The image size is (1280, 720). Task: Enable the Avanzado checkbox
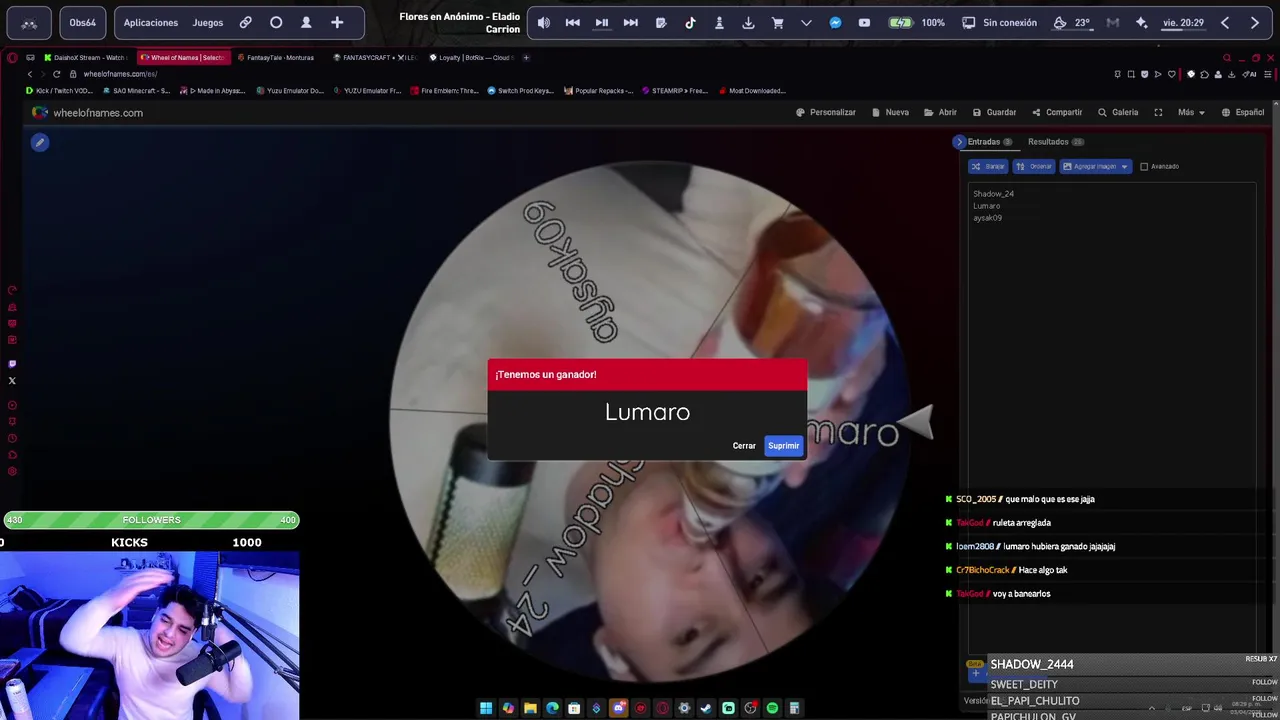pos(1144,166)
